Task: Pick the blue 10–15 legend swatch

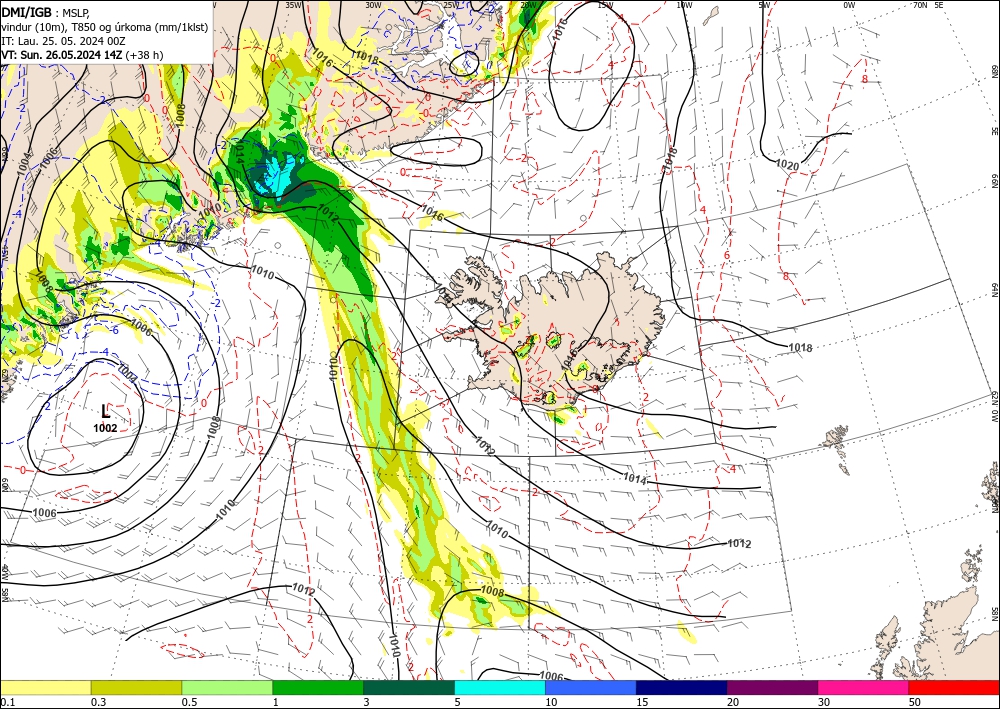Action: click(x=591, y=687)
